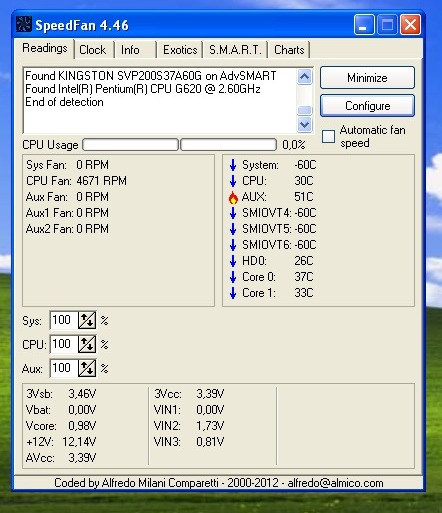Click the '3Vsb: 3,46V' voltage reading
The height and width of the screenshot is (513, 442).
(61, 394)
